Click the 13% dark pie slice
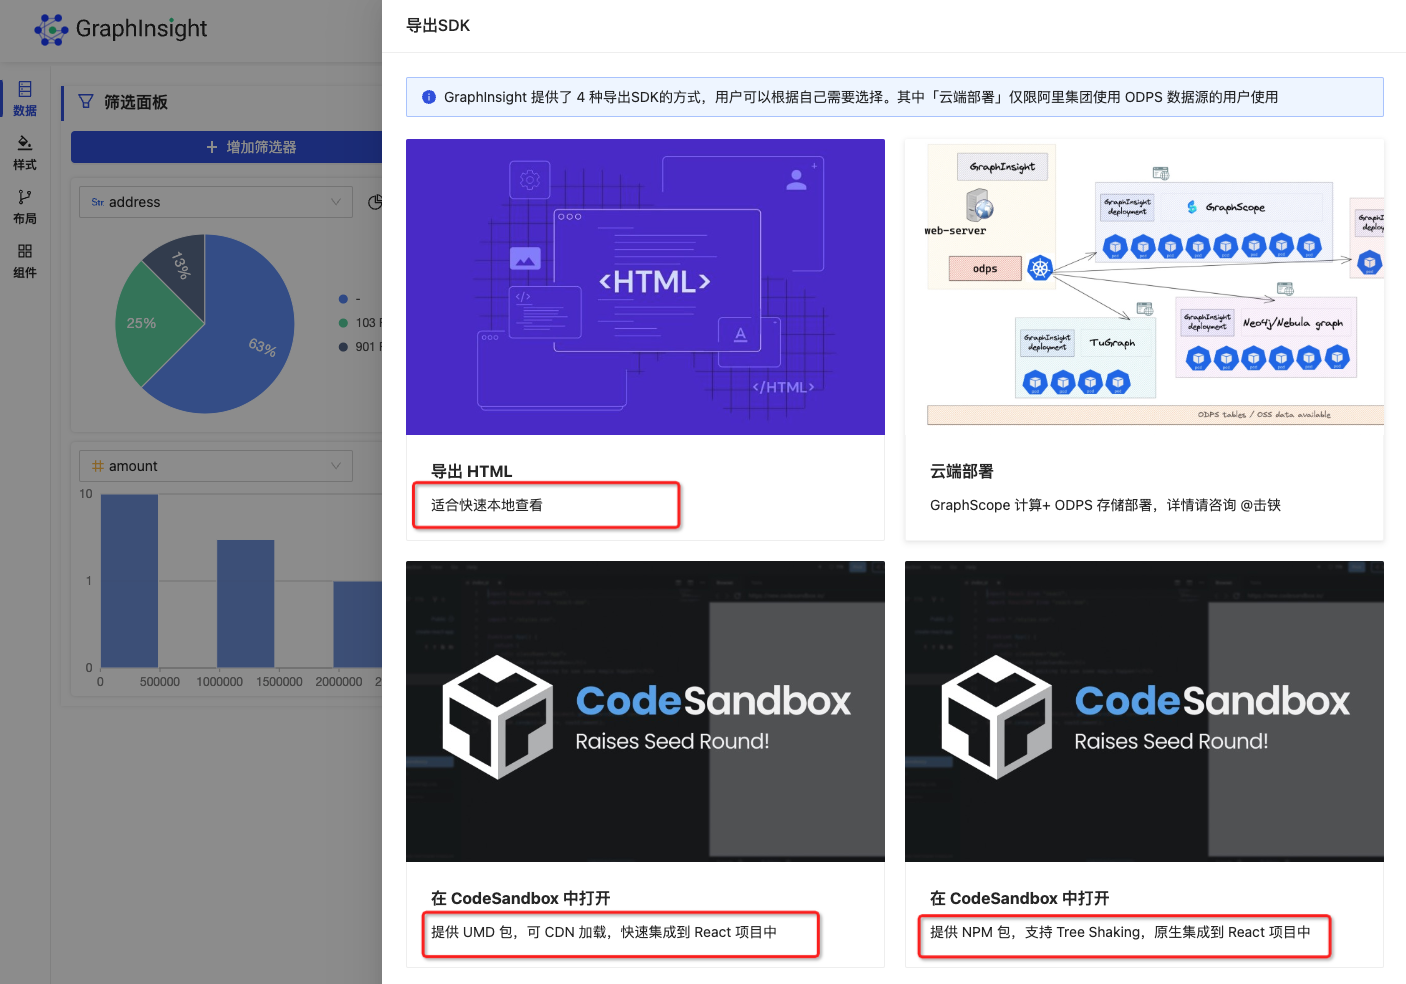This screenshot has height=984, width=1406. 182,268
